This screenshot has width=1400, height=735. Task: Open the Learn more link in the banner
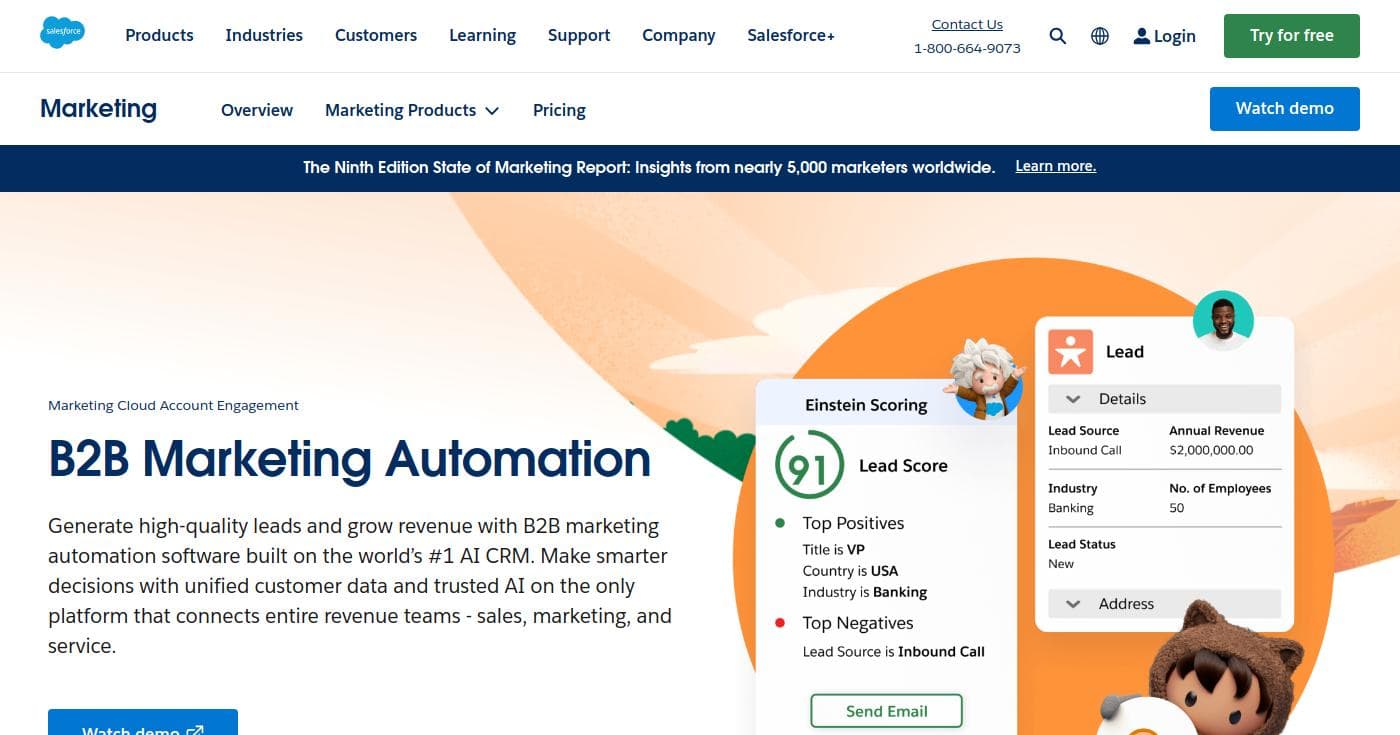point(1055,166)
